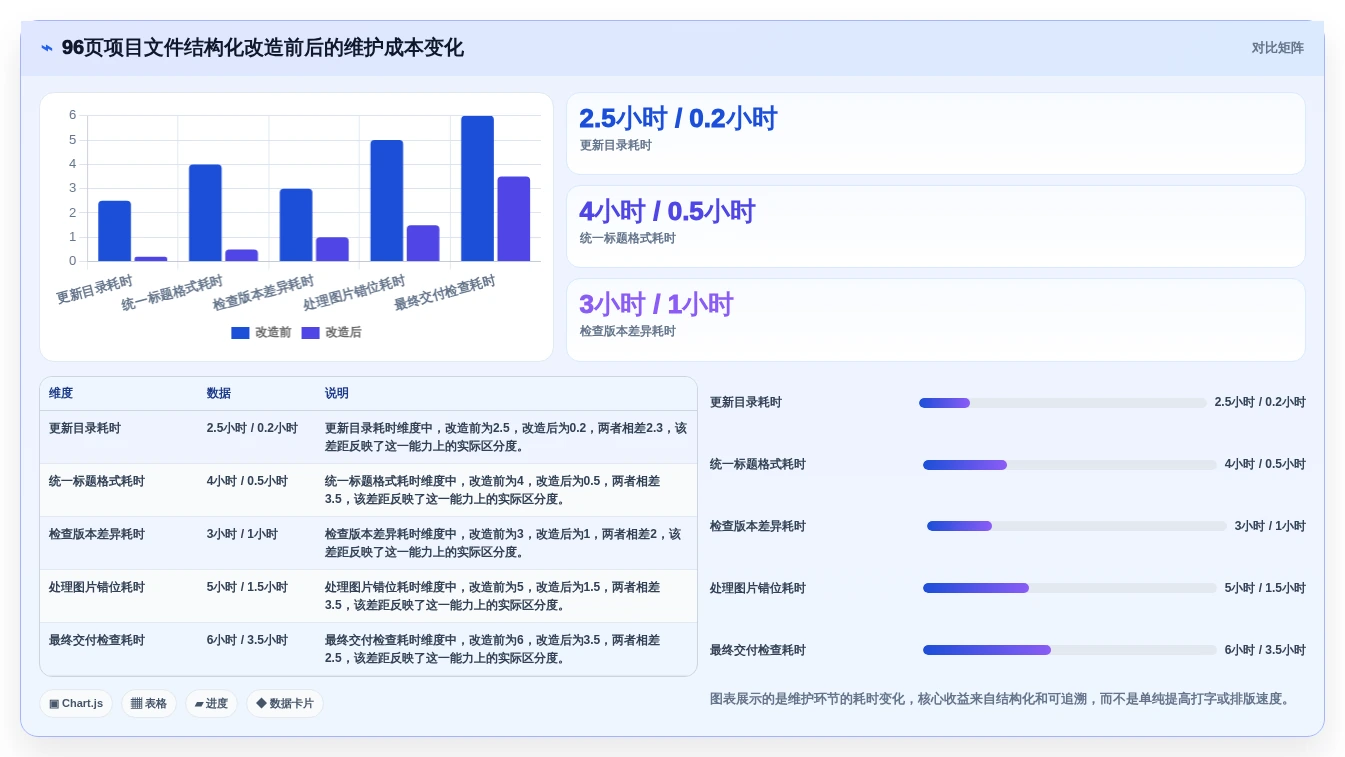Click progress value label 5小时 / 1.5小时
This screenshot has height=757, width=1345.
tap(1265, 588)
